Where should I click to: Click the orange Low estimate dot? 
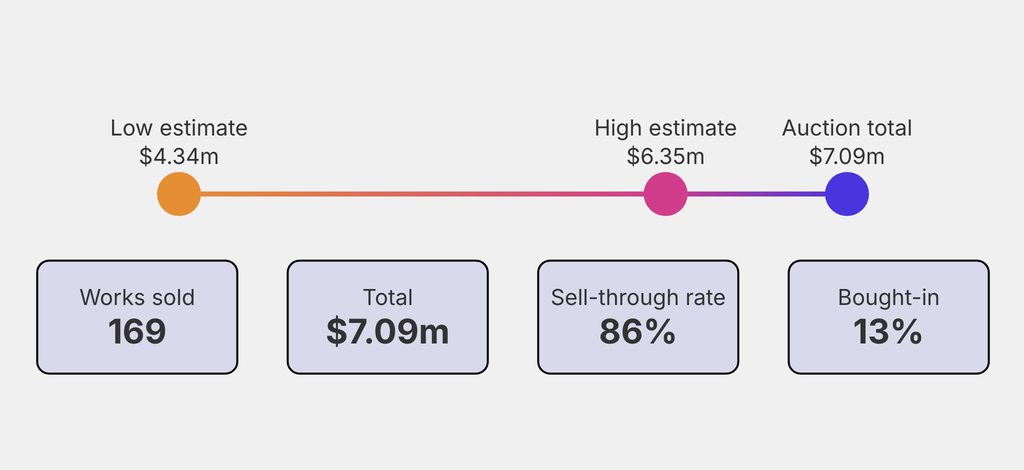(179, 194)
